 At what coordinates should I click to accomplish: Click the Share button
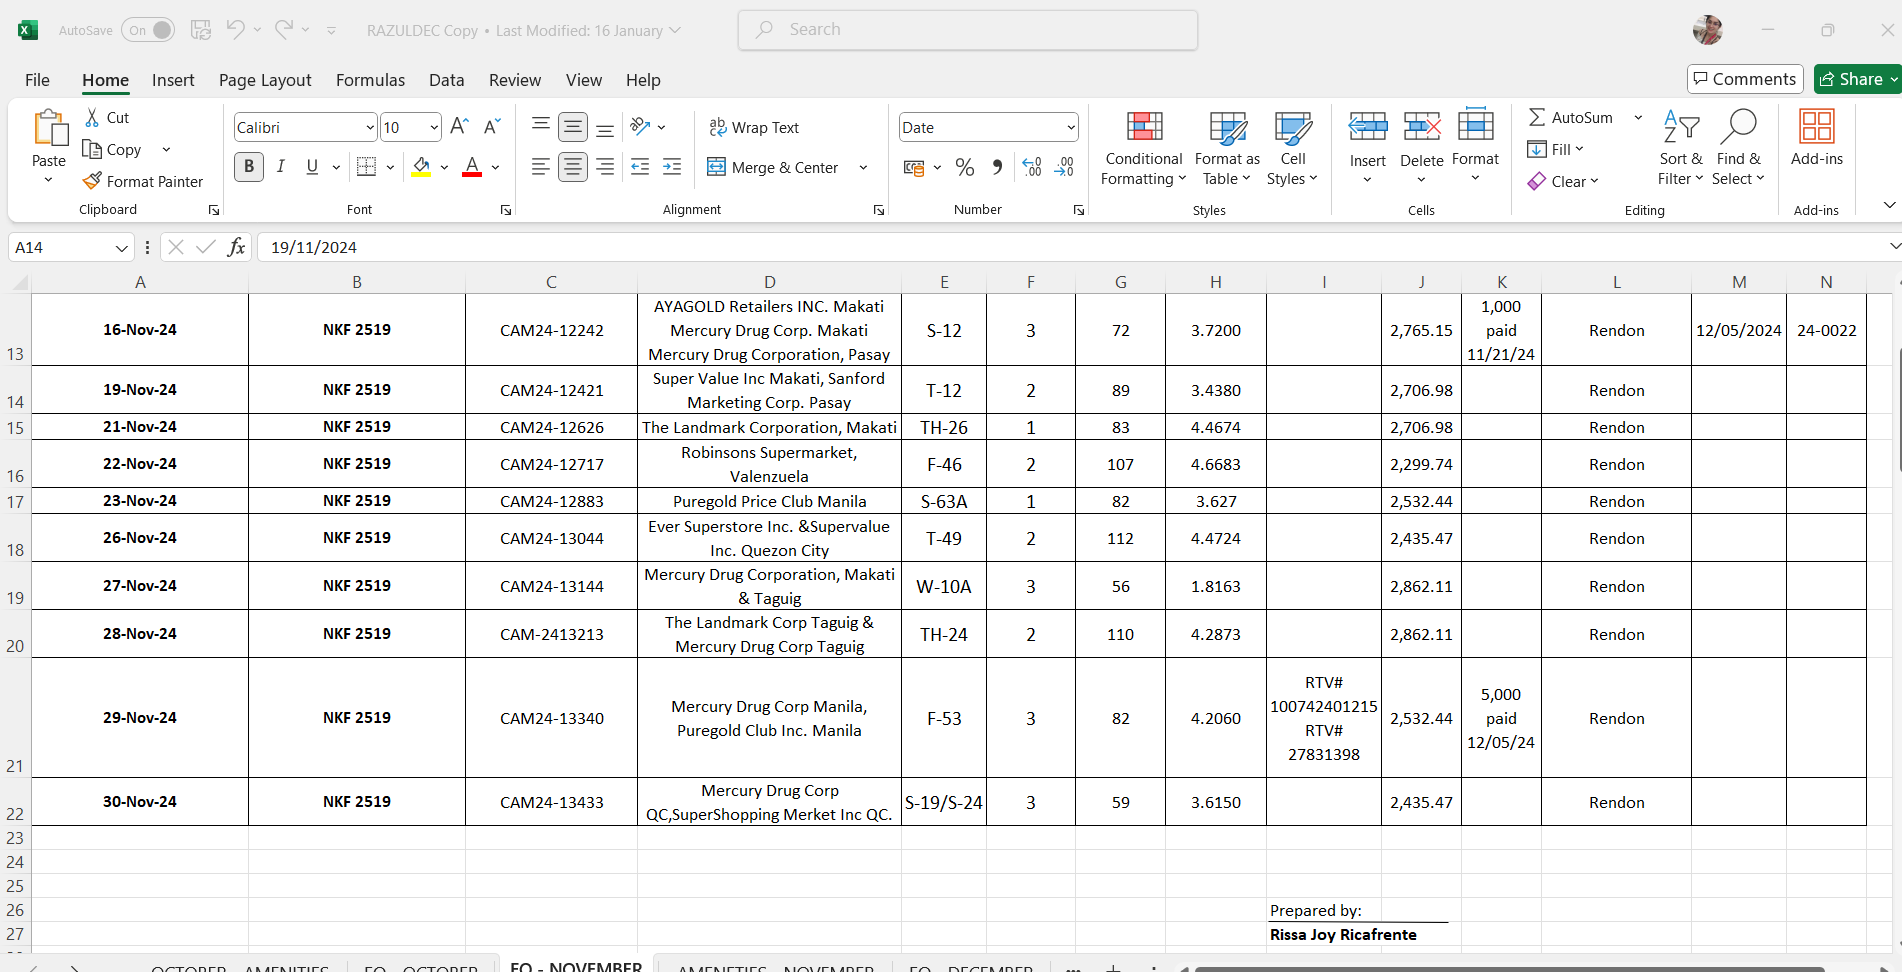(1857, 79)
